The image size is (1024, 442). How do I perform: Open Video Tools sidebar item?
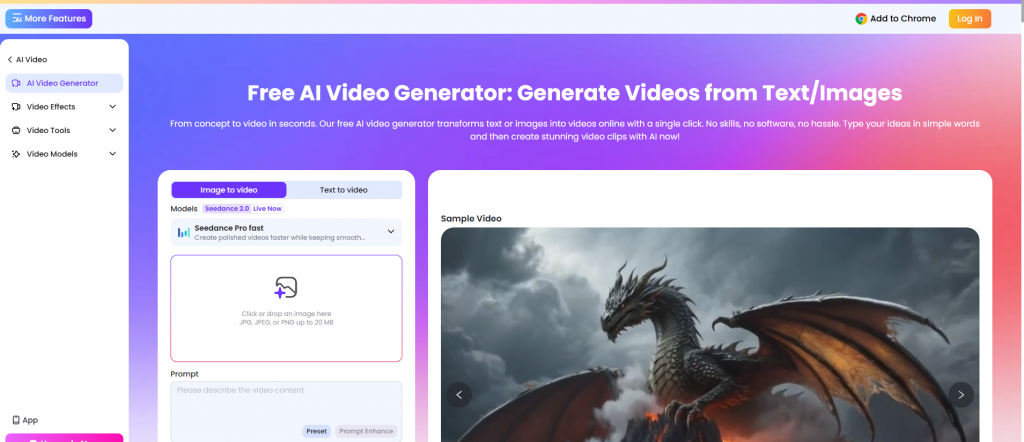point(64,130)
